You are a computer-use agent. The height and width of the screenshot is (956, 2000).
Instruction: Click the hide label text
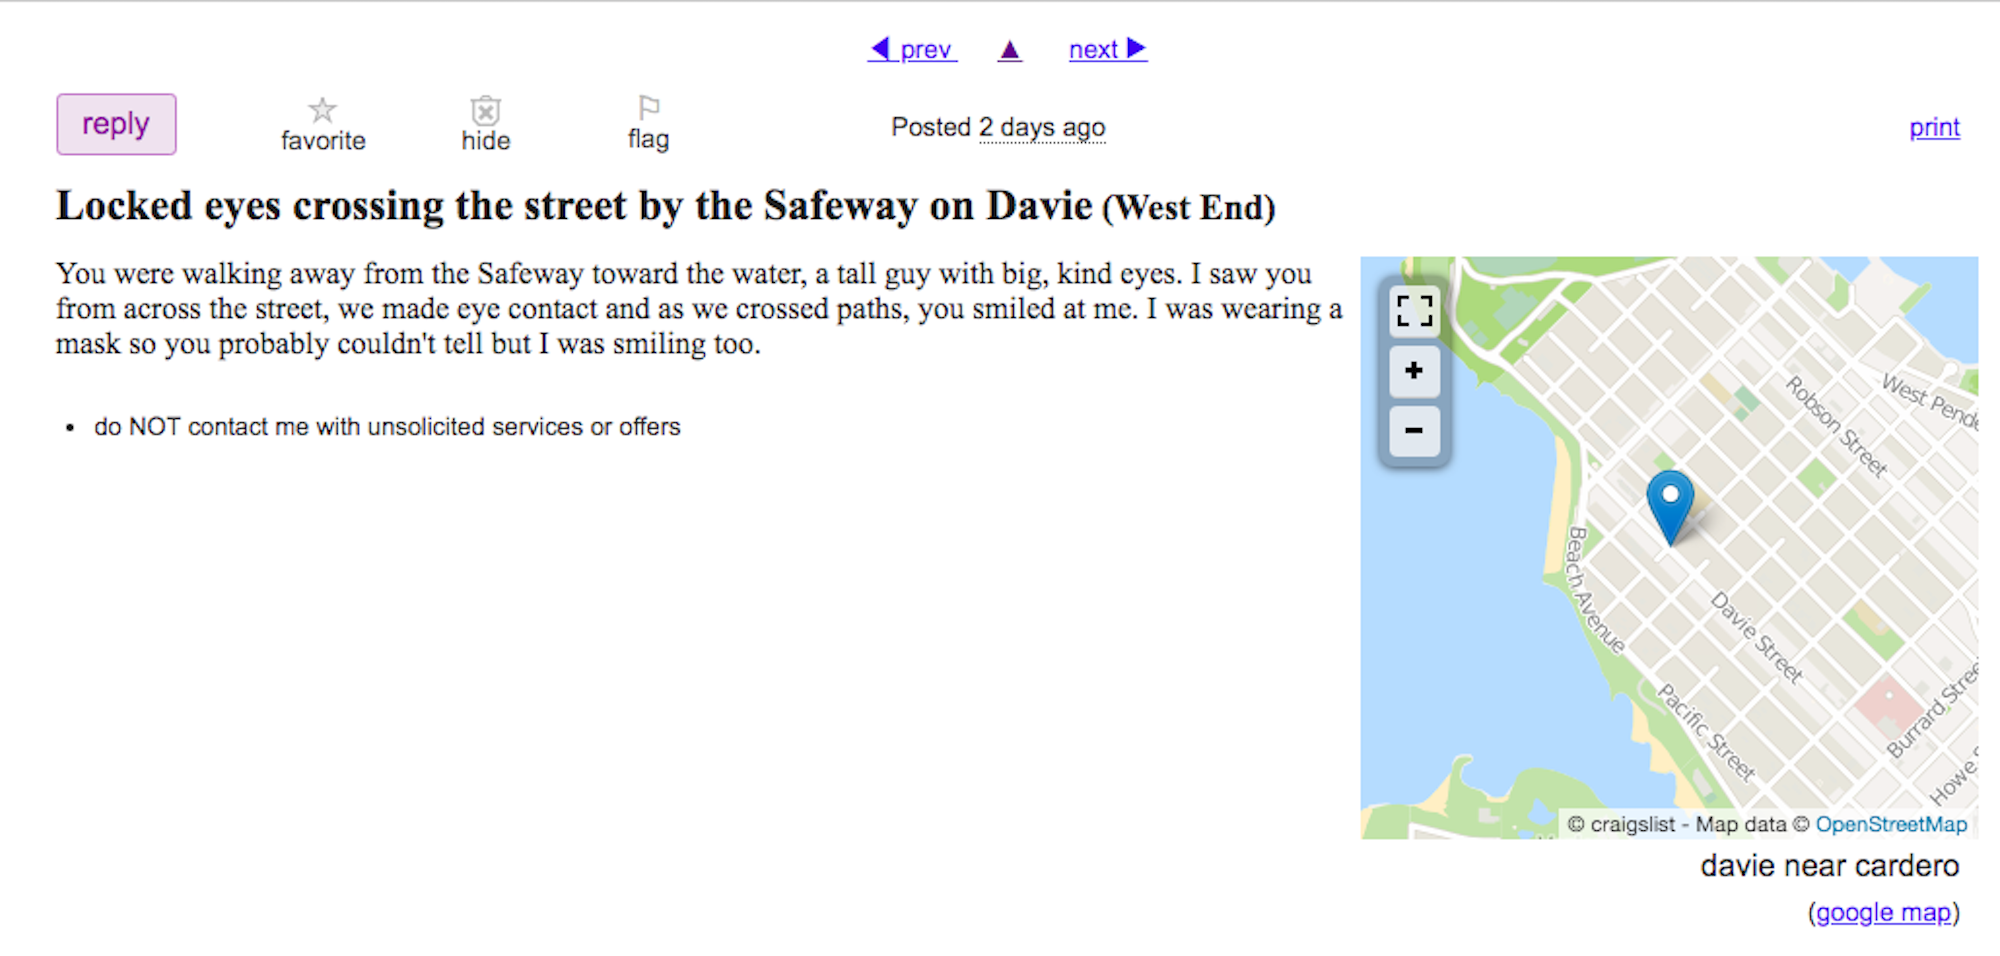coord(486,141)
